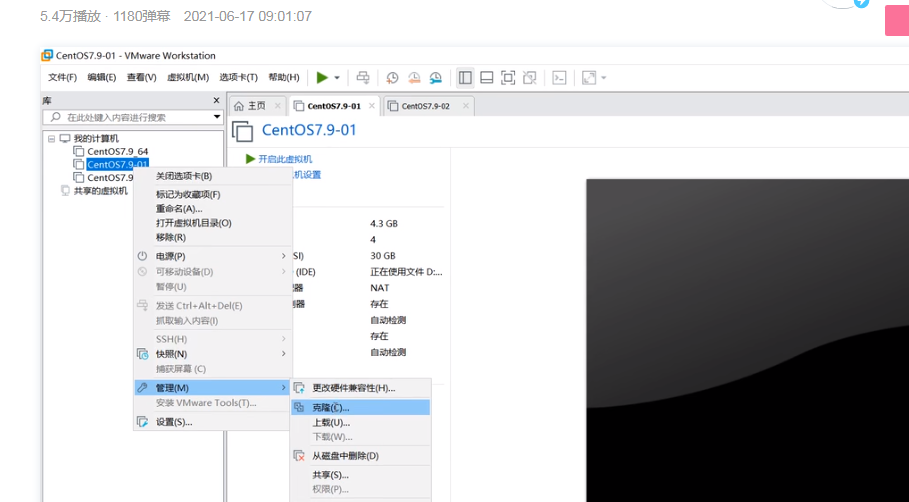Click the clone icon beside 克隆(C)...
This screenshot has width=909, height=502.
[x=299, y=408]
